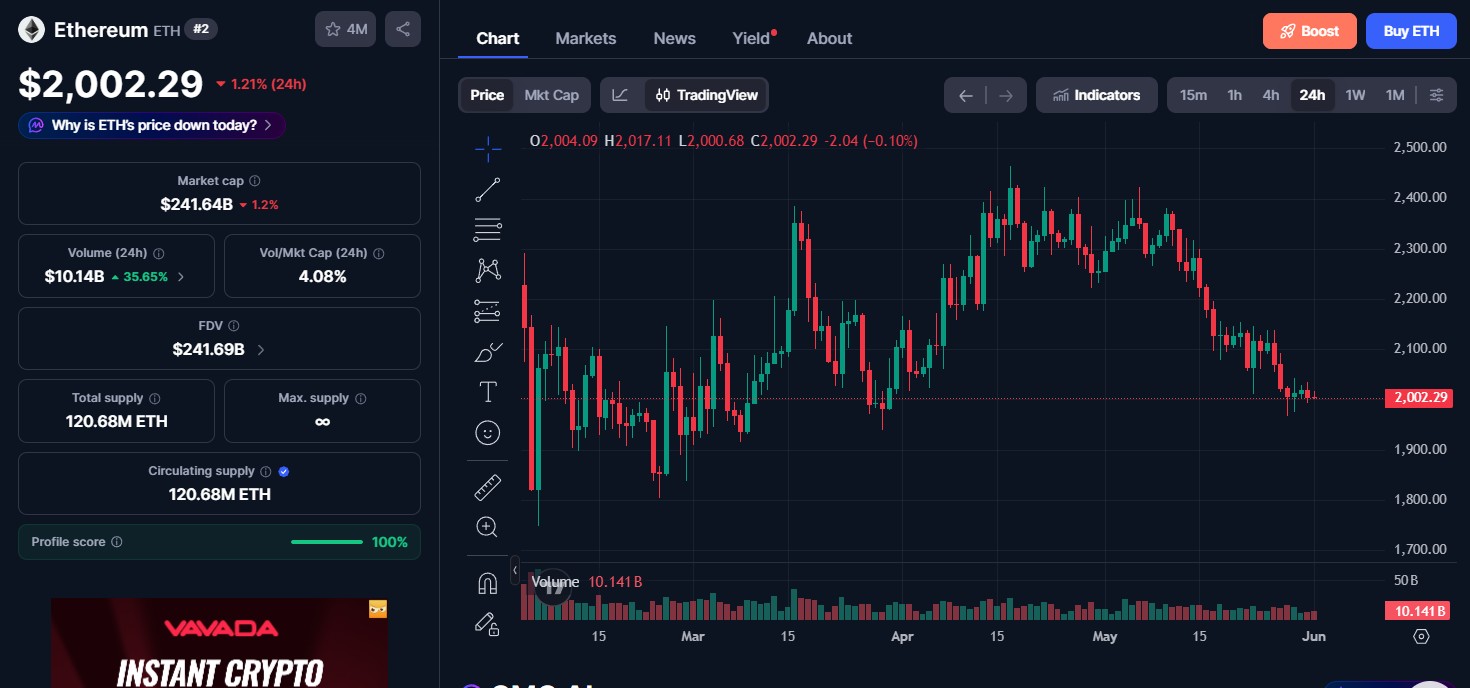Image resolution: width=1470 pixels, height=688 pixels.
Task: Redo with the right arrow
Action: pyautogui.click(x=1006, y=95)
